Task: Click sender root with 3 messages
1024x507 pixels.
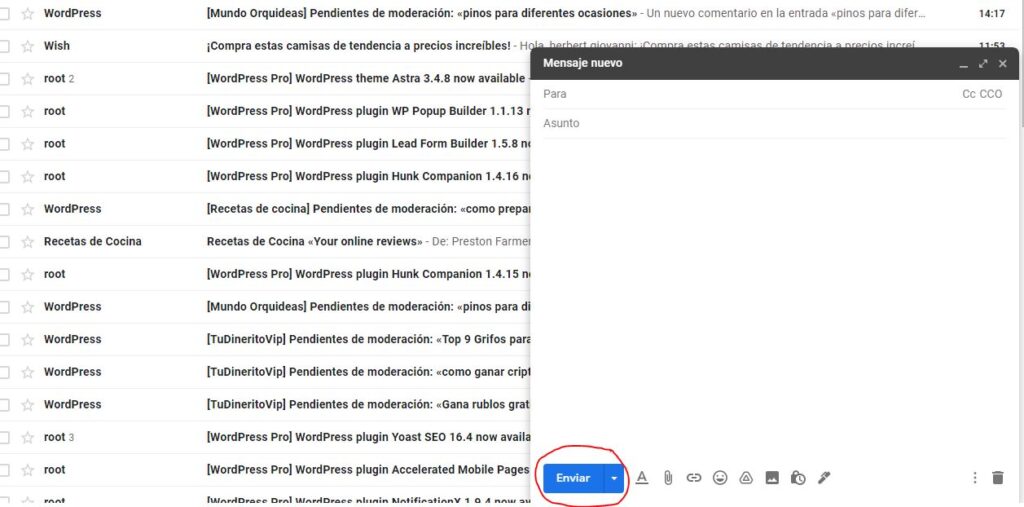Action: click(x=59, y=437)
